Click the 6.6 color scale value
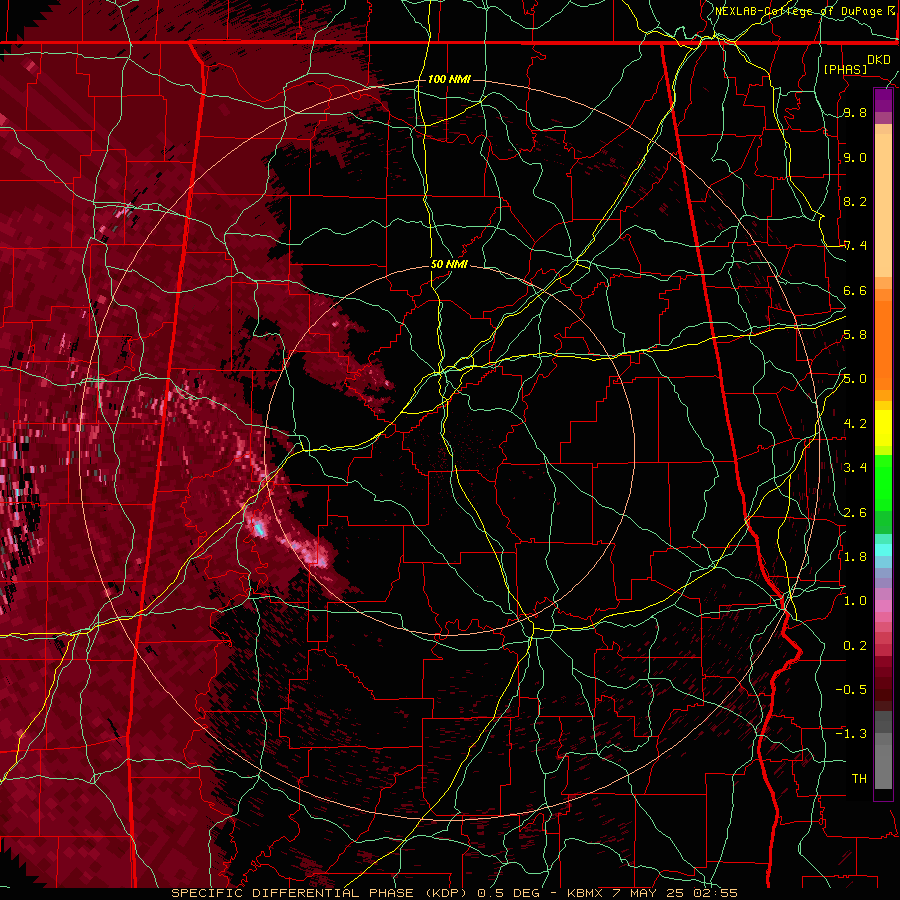 click(x=855, y=290)
